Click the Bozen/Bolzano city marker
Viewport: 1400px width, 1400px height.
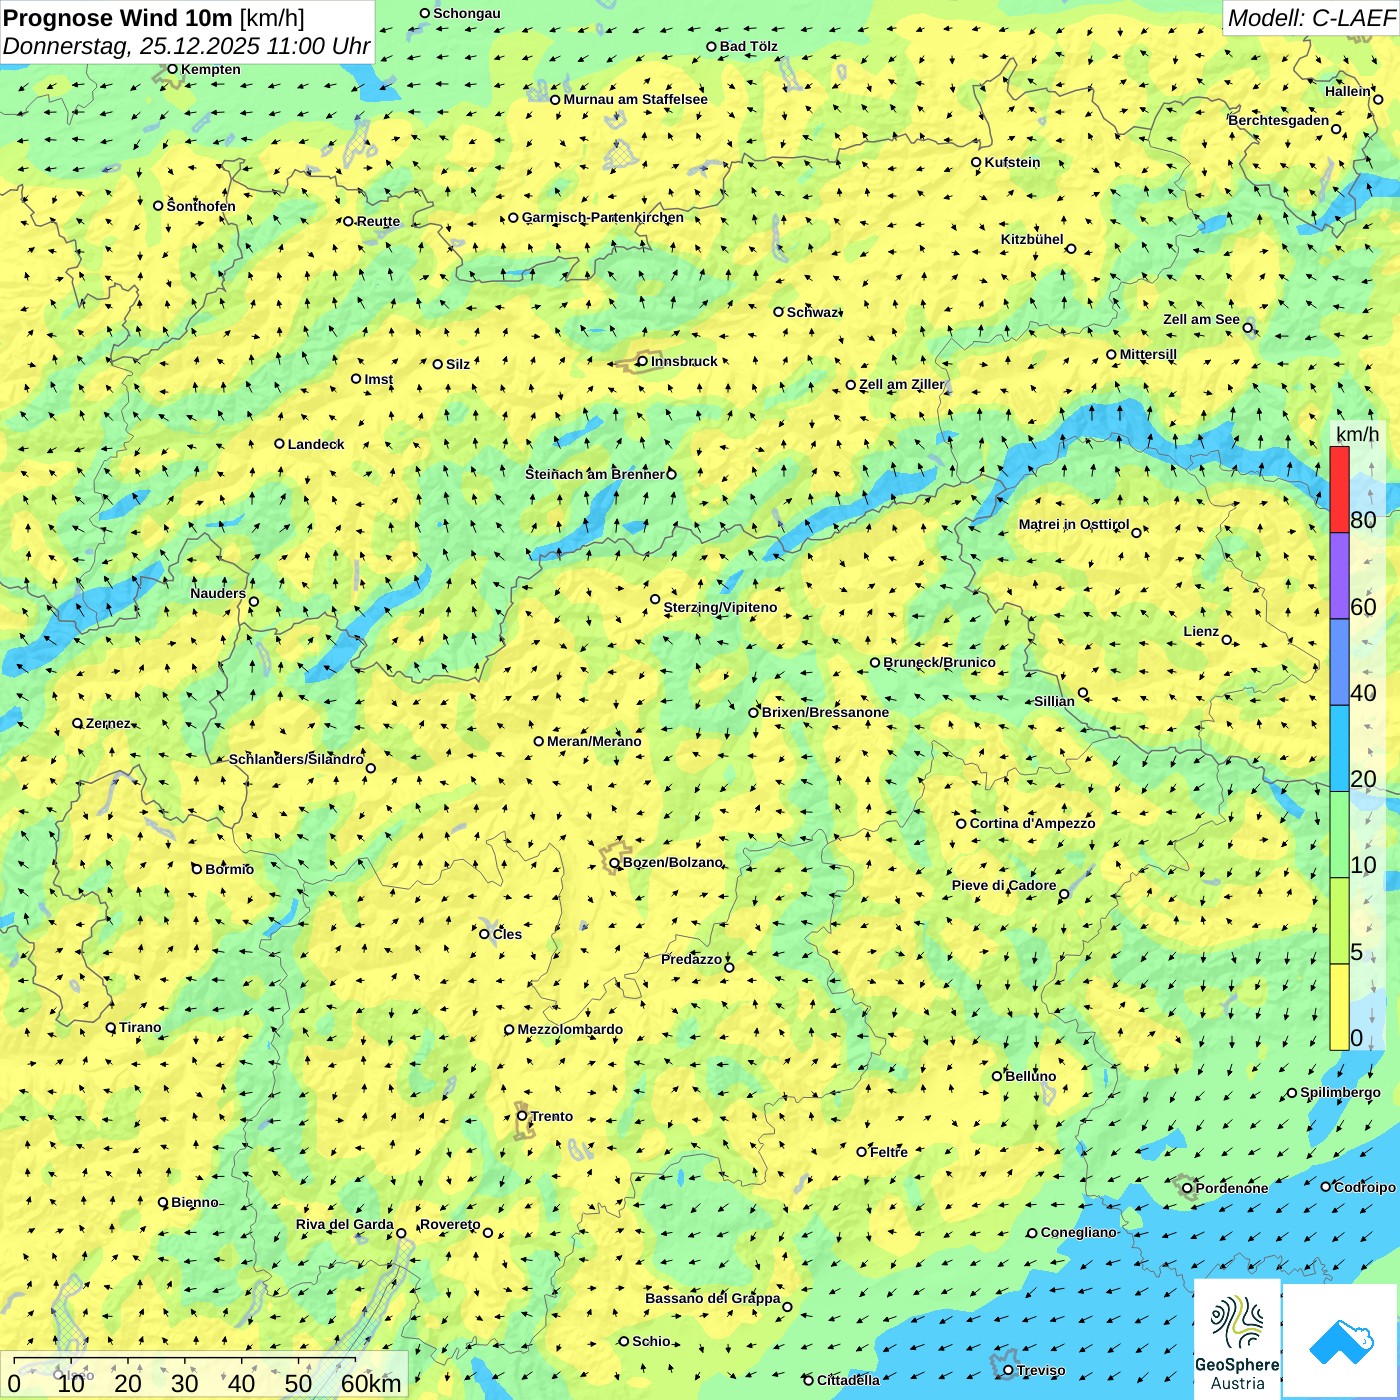tap(615, 862)
